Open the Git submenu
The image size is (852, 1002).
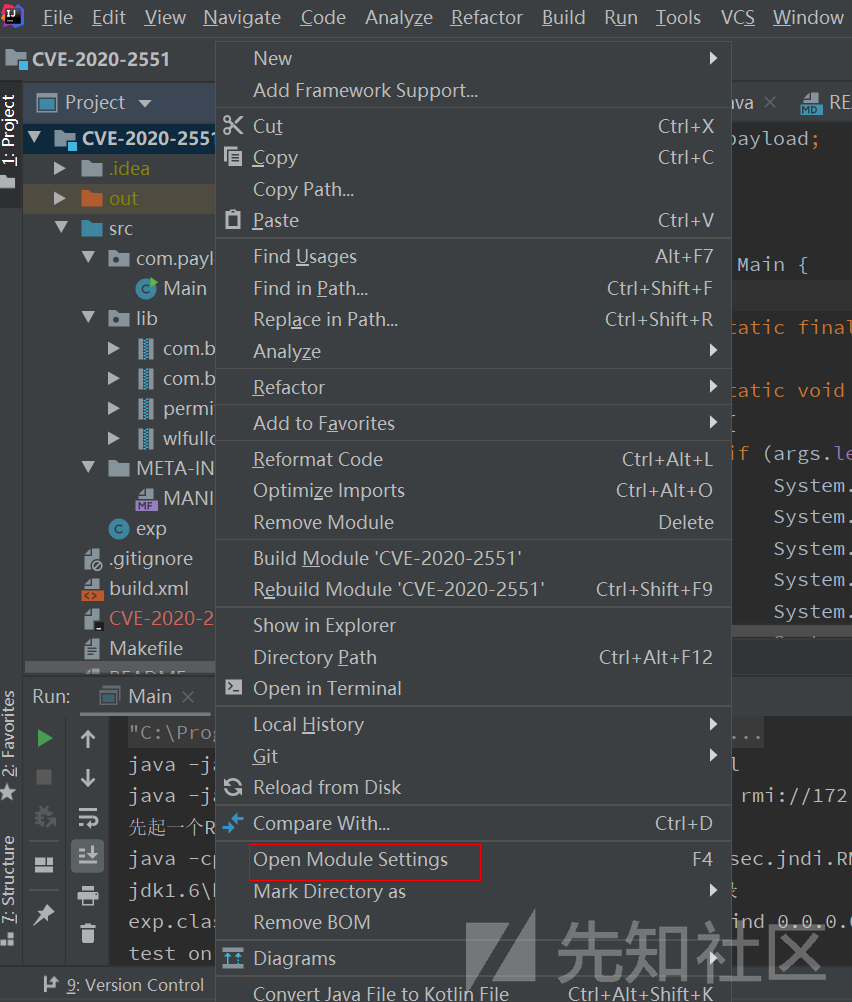click(474, 756)
